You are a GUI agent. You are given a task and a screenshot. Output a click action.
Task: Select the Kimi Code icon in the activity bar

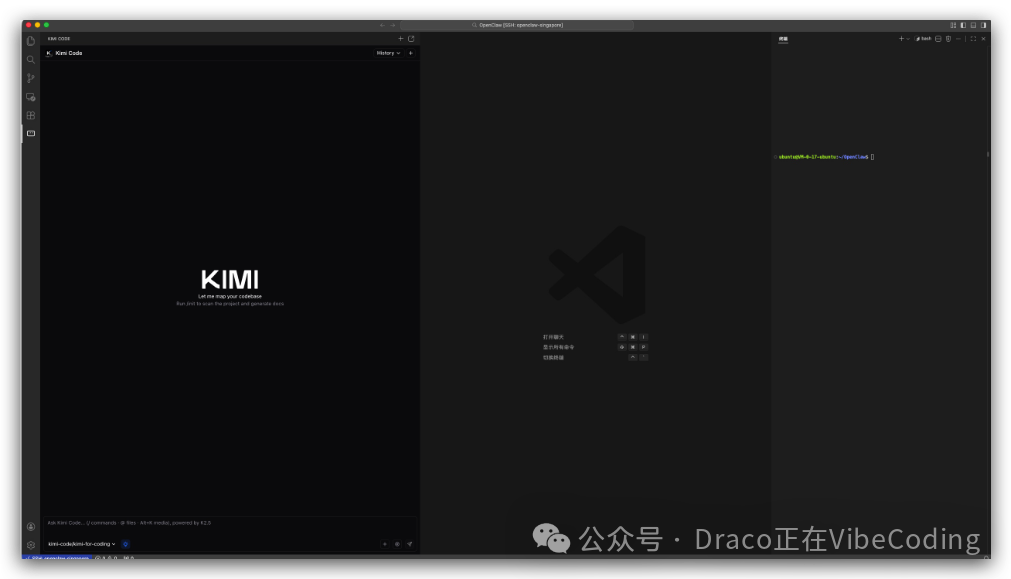(x=30, y=132)
